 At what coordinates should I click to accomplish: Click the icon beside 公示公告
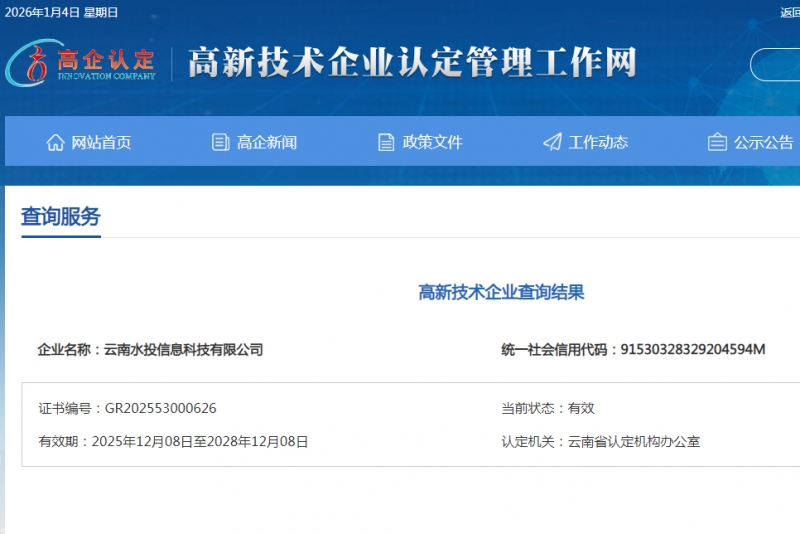pos(717,142)
